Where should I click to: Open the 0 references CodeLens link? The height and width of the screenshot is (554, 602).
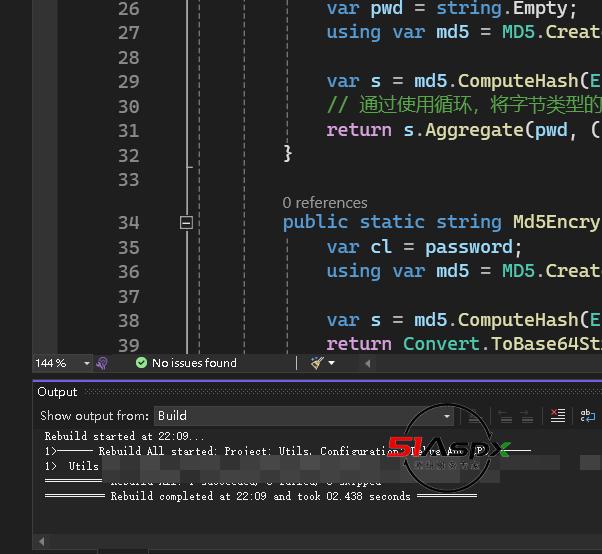point(325,203)
